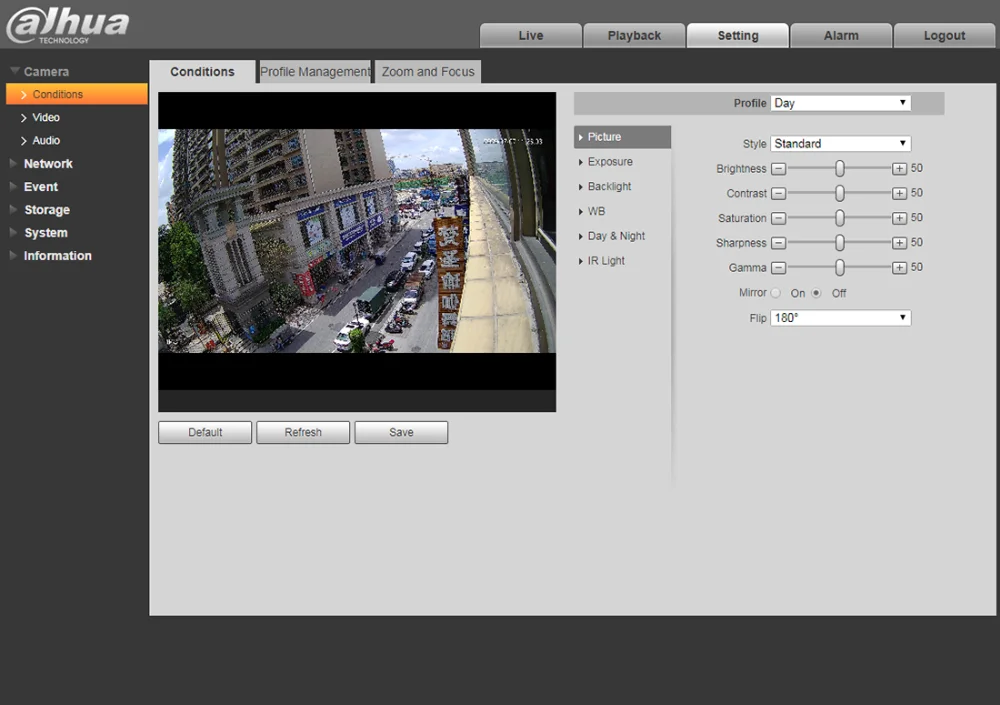Image resolution: width=1000 pixels, height=705 pixels.
Task: Open the Style dropdown set to Standard
Action: click(x=840, y=144)
